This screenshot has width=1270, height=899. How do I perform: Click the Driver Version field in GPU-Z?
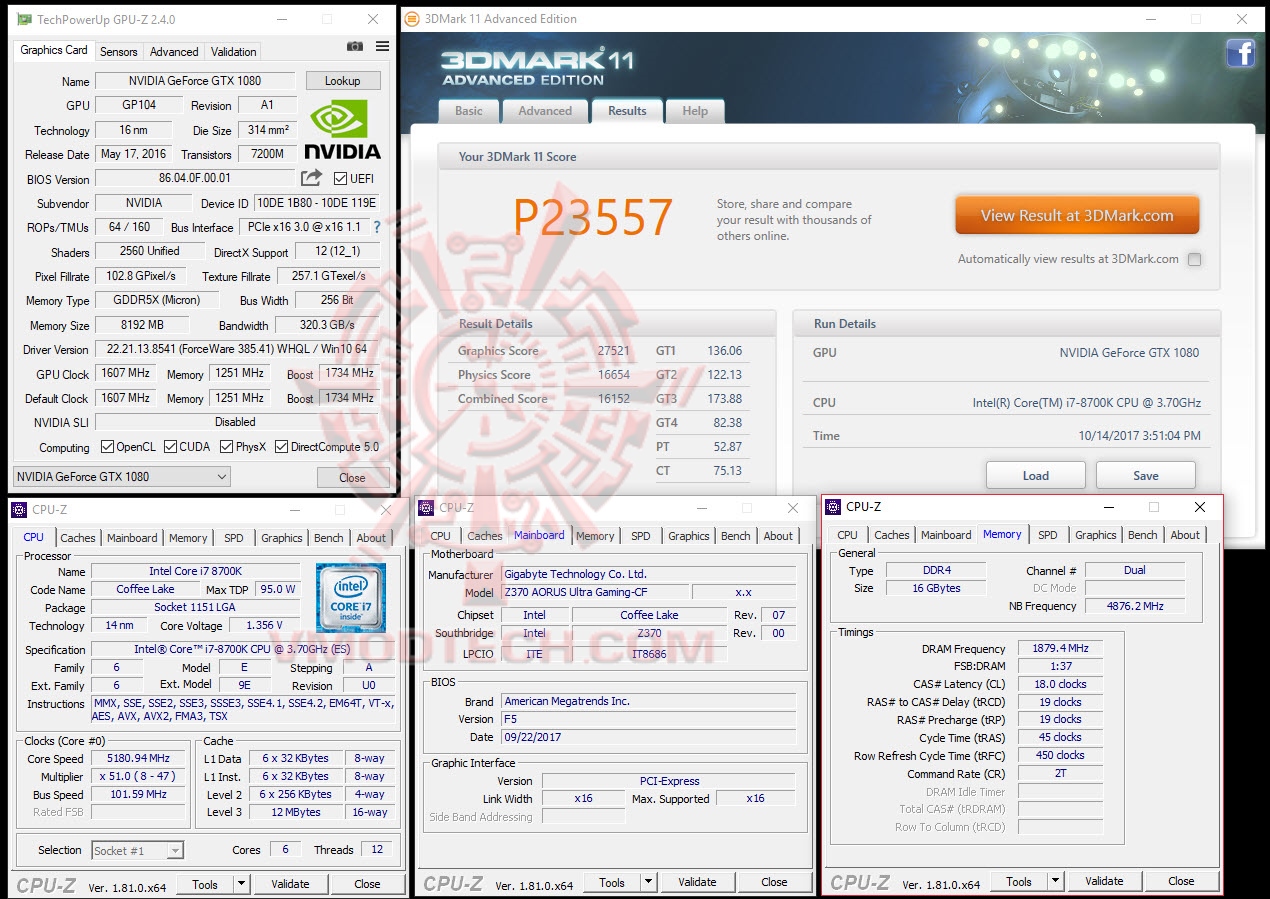click(237, 350)
